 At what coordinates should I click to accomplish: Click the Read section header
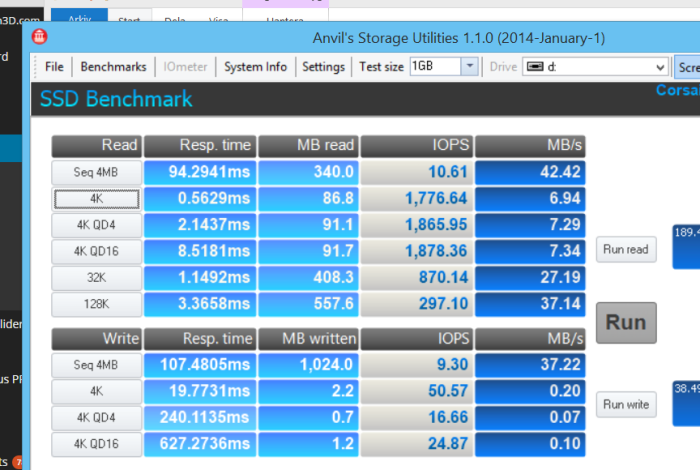pyautogui.click(x=97, y=146)
